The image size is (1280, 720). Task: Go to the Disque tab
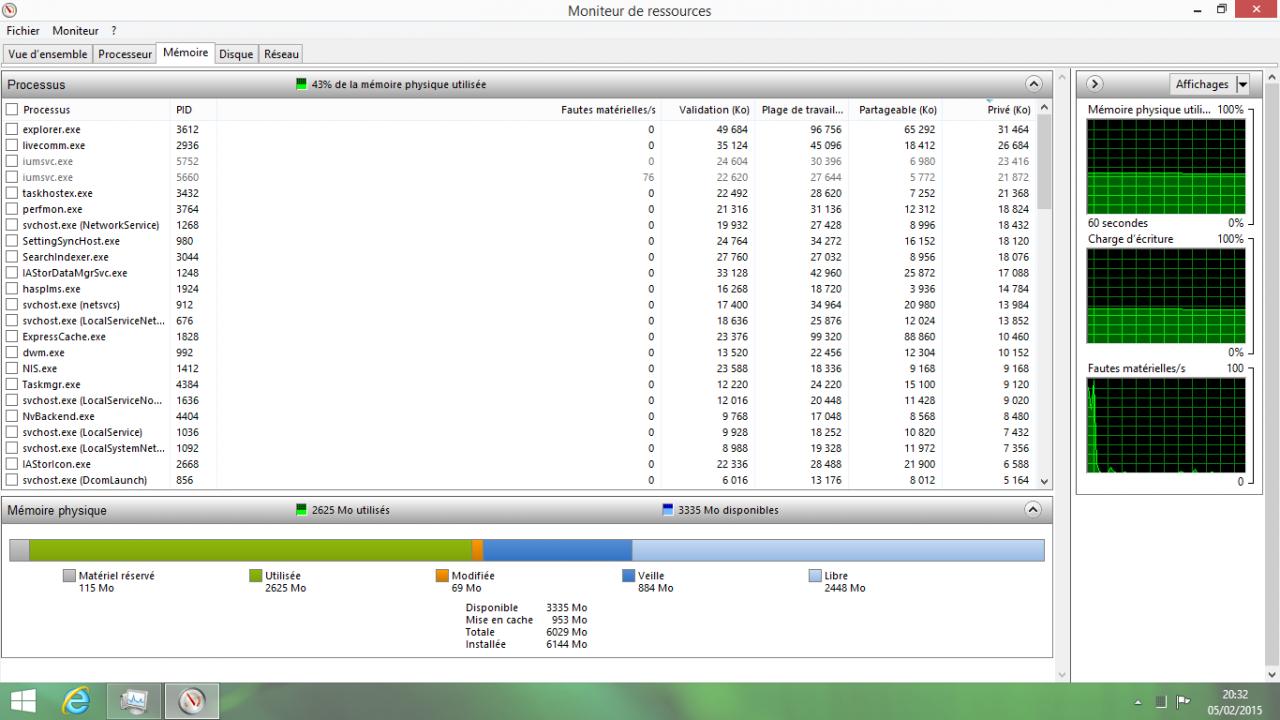236,54
